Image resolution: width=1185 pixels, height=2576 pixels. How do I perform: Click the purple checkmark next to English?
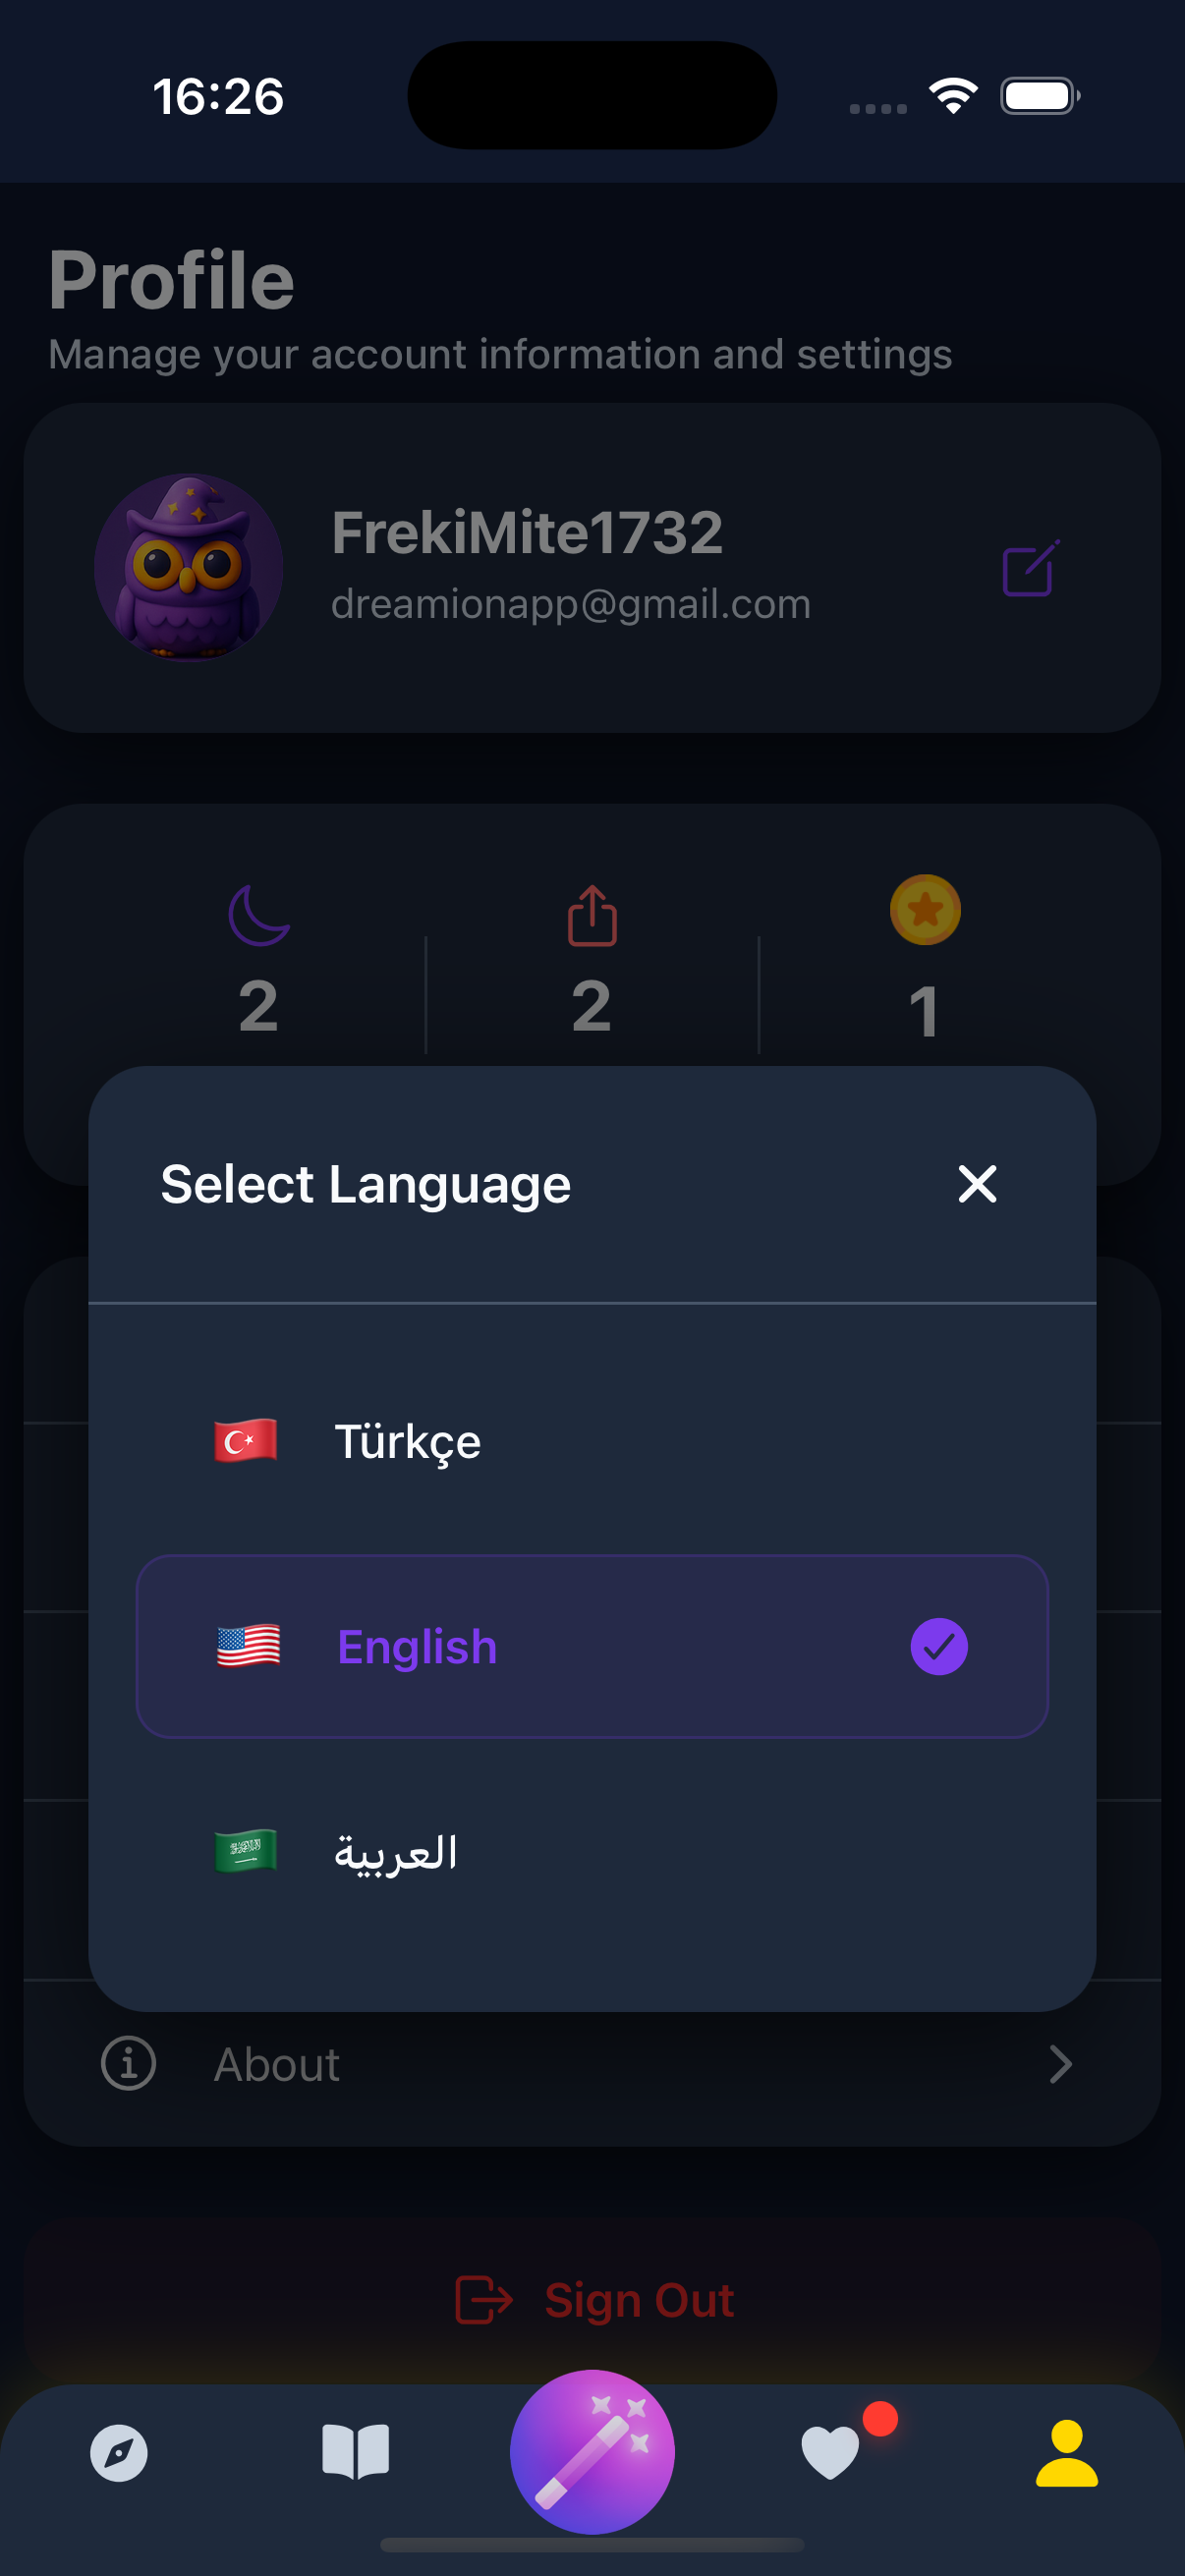(x=938, y=1646)
